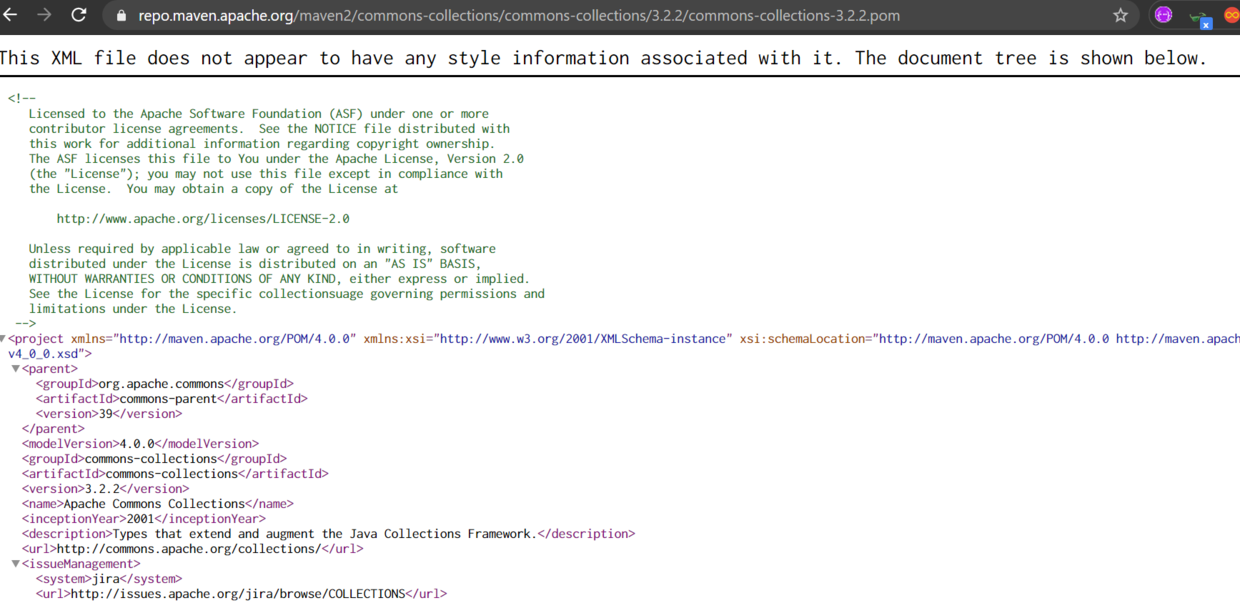Reload the current page
This screenshot has height=603, width=1240.
pyautogui.click(x=79, y=15)
